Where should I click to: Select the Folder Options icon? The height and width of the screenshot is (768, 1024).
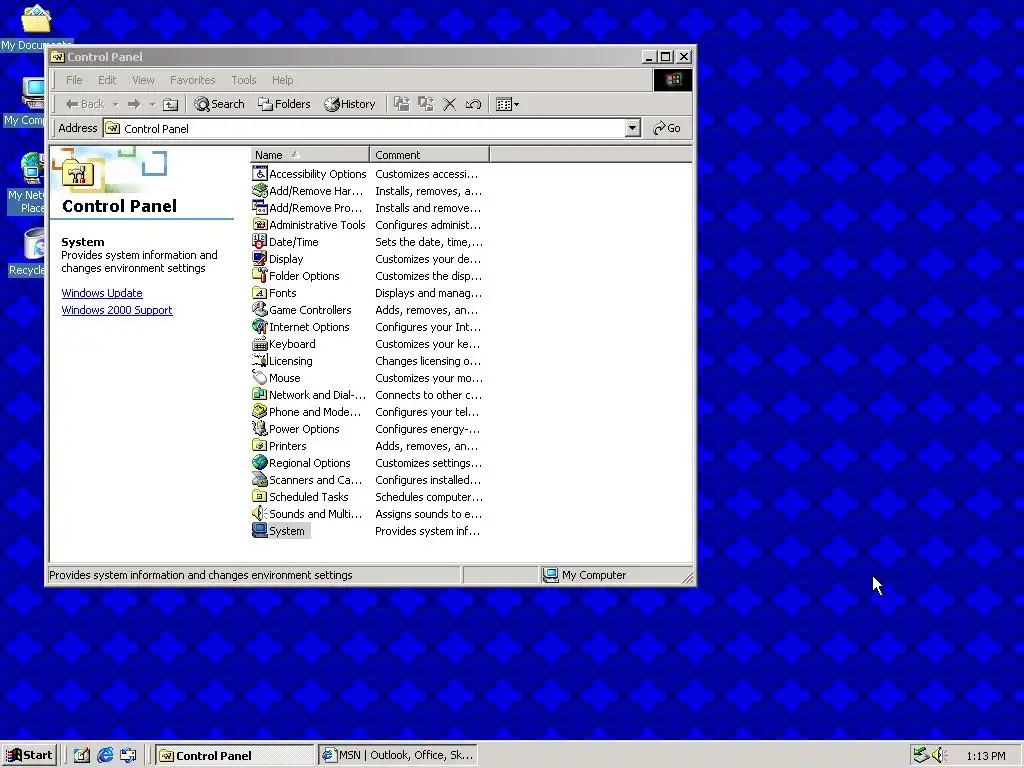pos(260,276)
